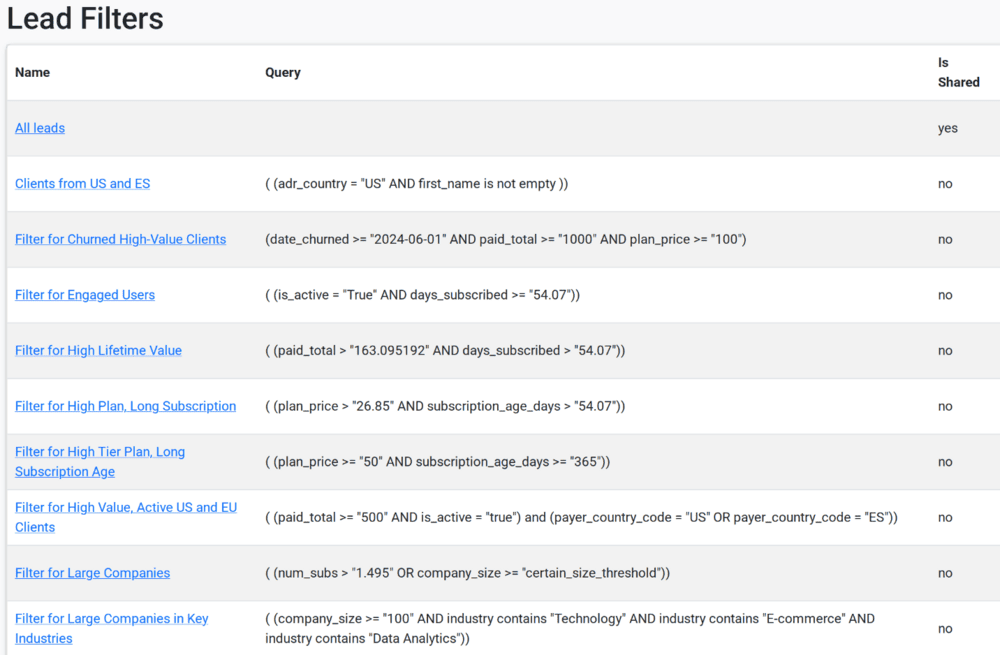Open Large Companies in Key Industries filter
Viewport: 1000px width, 655px height.
pos(111,619)
